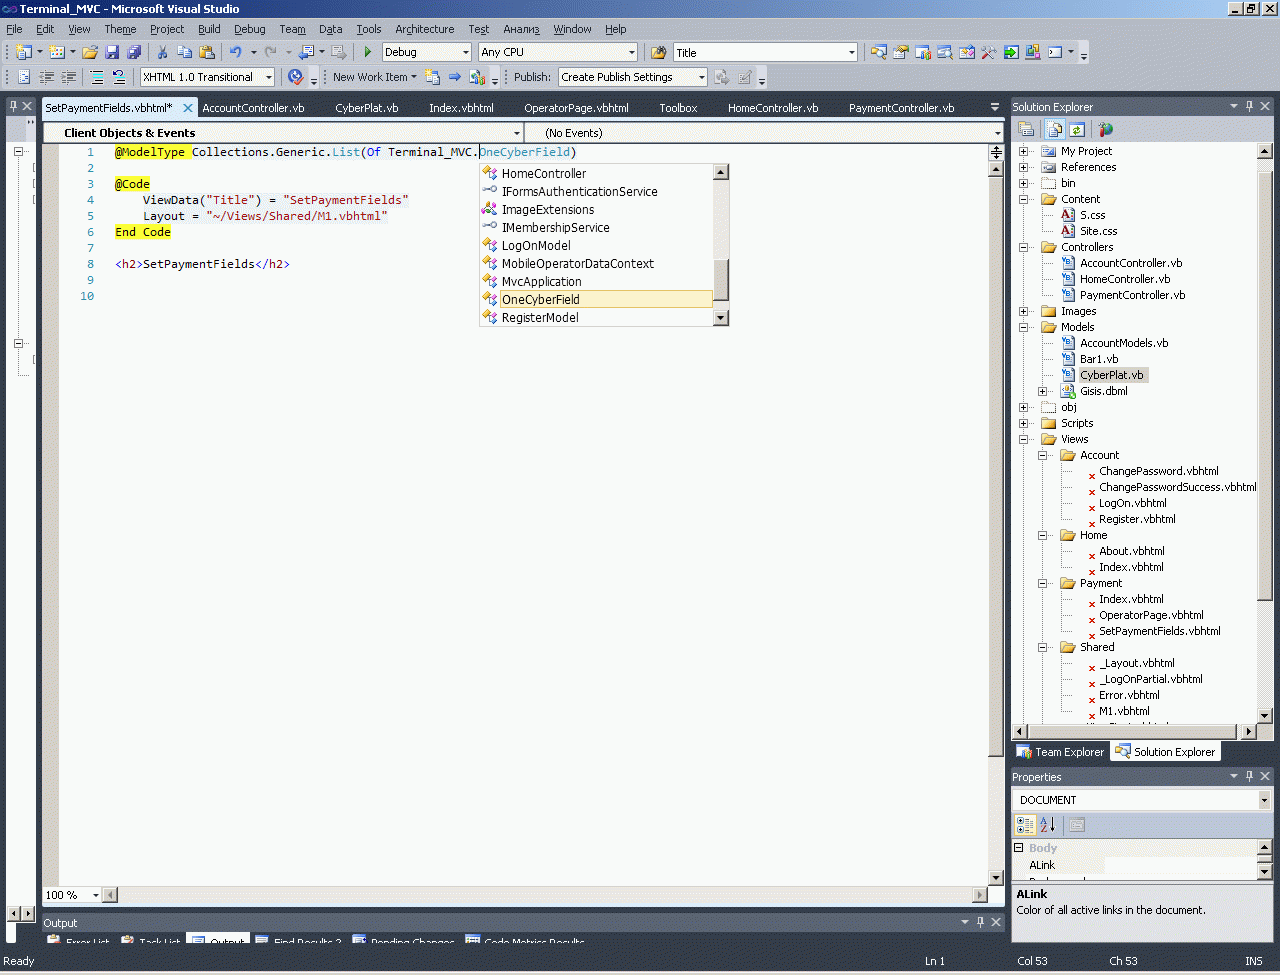The image size is (1280, 975).
Task: Click the Start Debugging green play icon
Action: click(368, 52)
